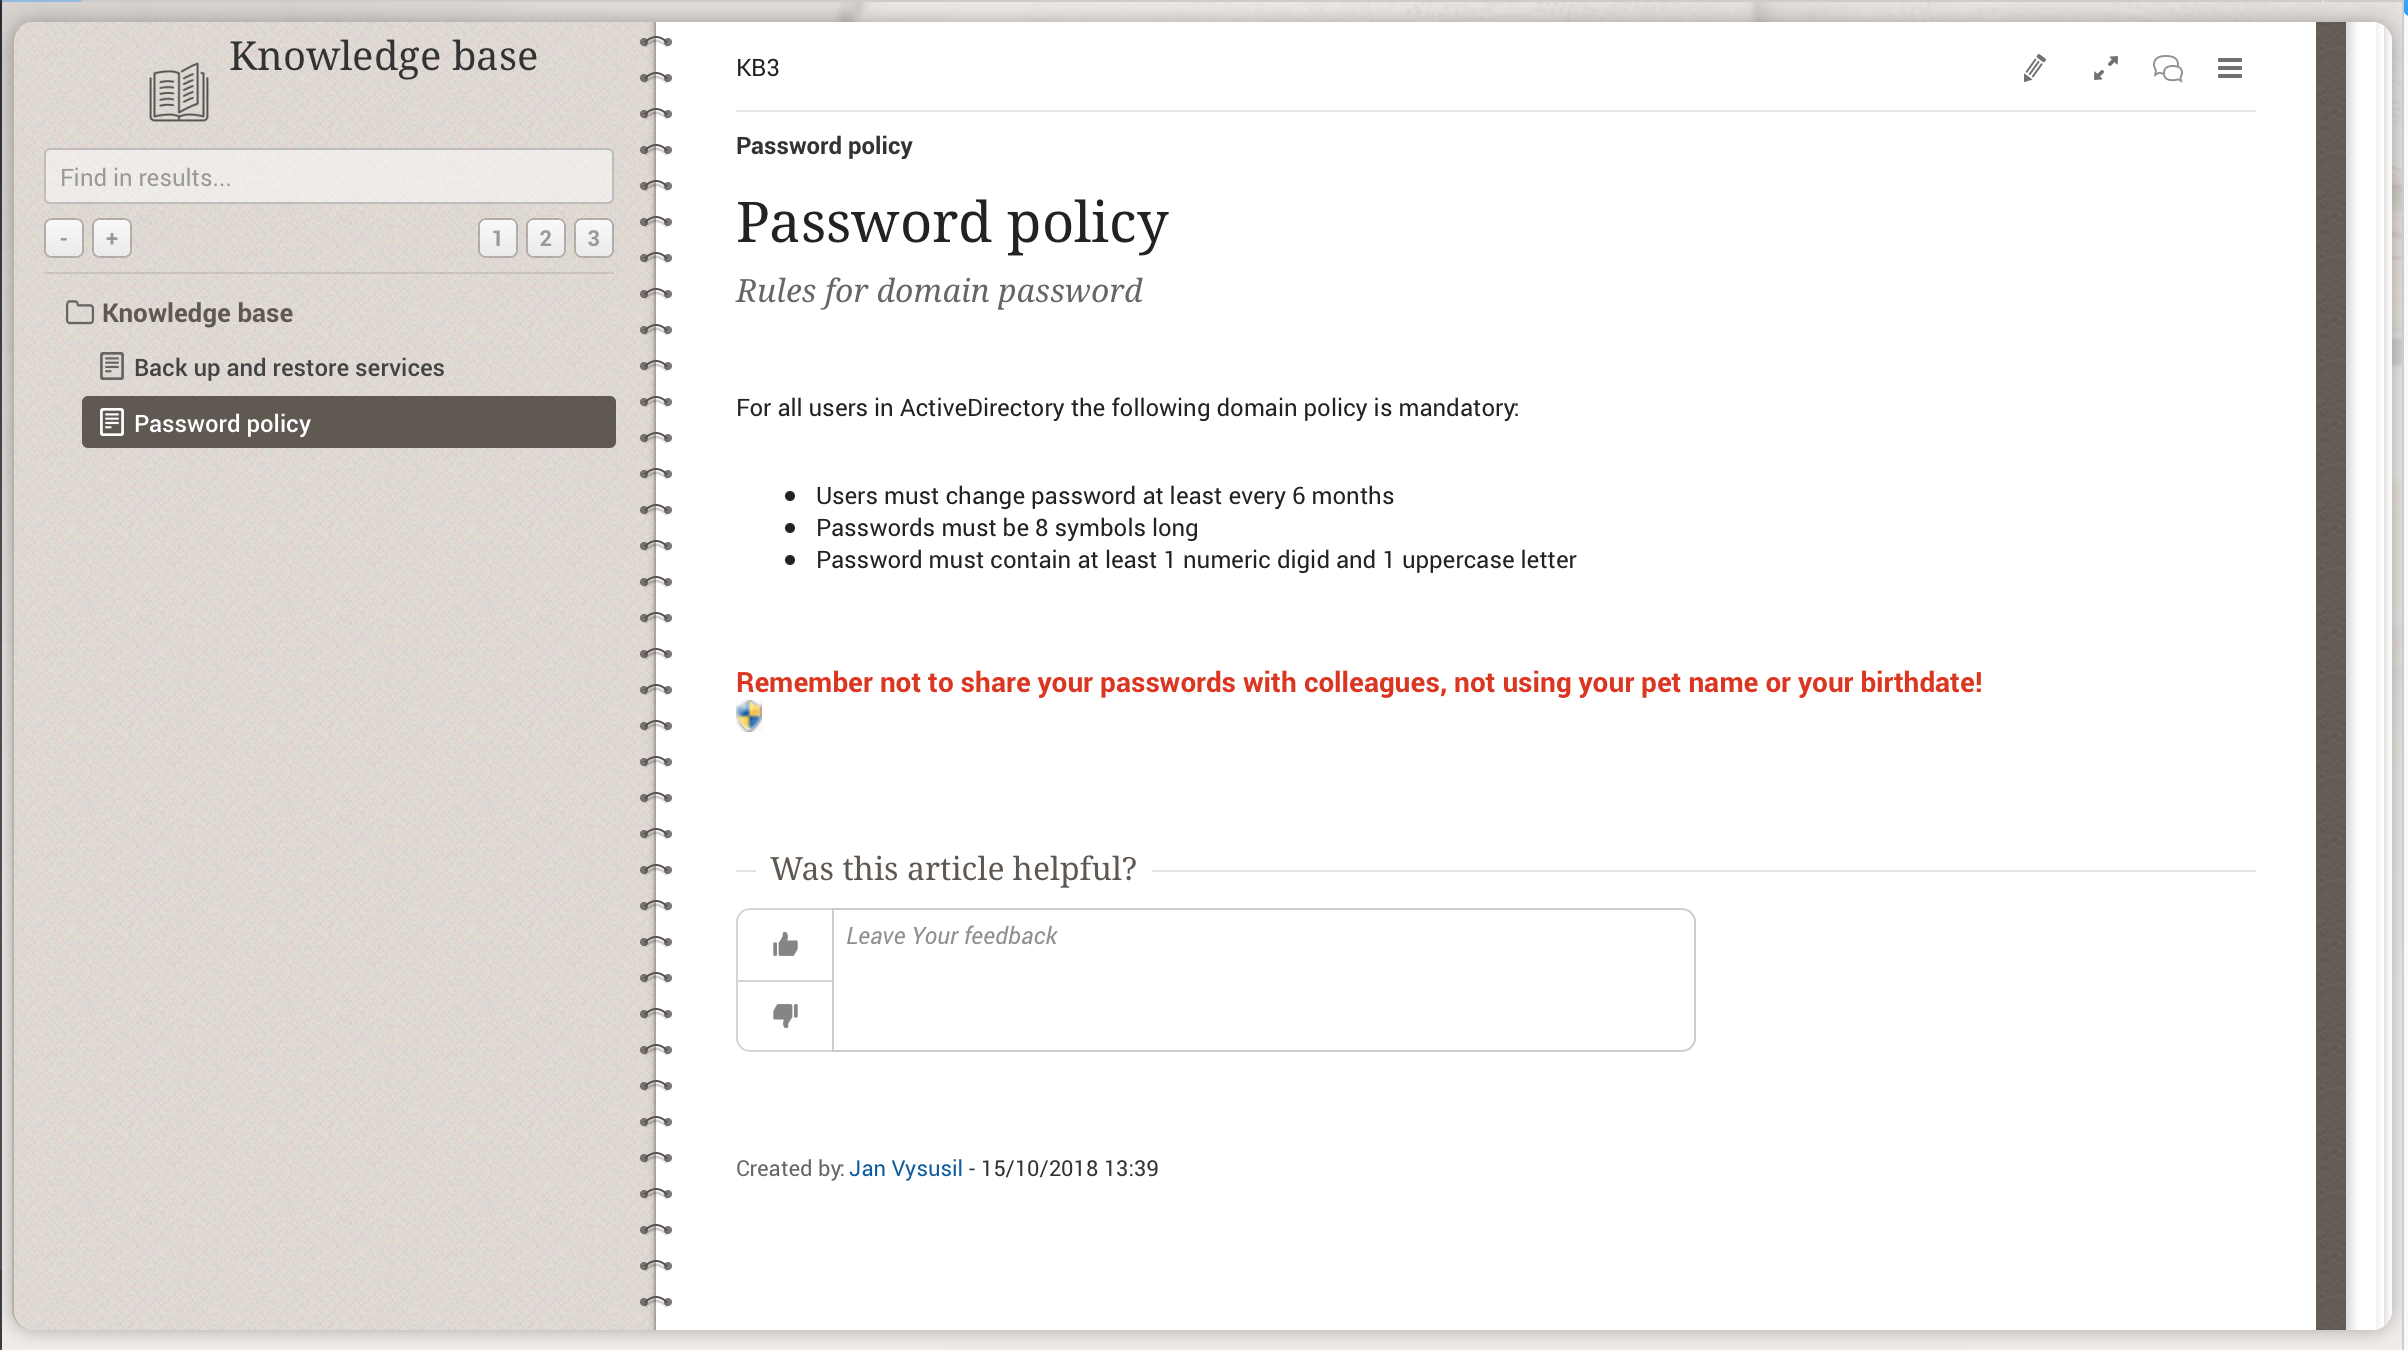
Task: Select Password policy in the tree
Action: (349, 422)
